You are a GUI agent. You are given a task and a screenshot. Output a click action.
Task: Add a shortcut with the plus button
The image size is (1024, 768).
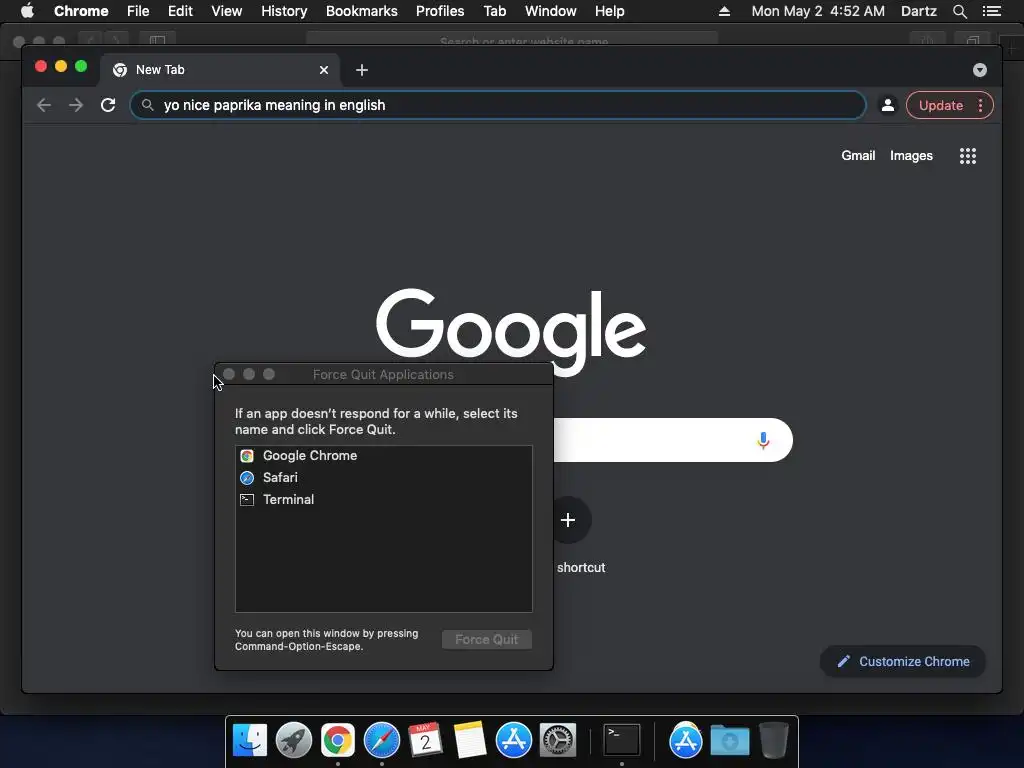click(x=568, y=520)
